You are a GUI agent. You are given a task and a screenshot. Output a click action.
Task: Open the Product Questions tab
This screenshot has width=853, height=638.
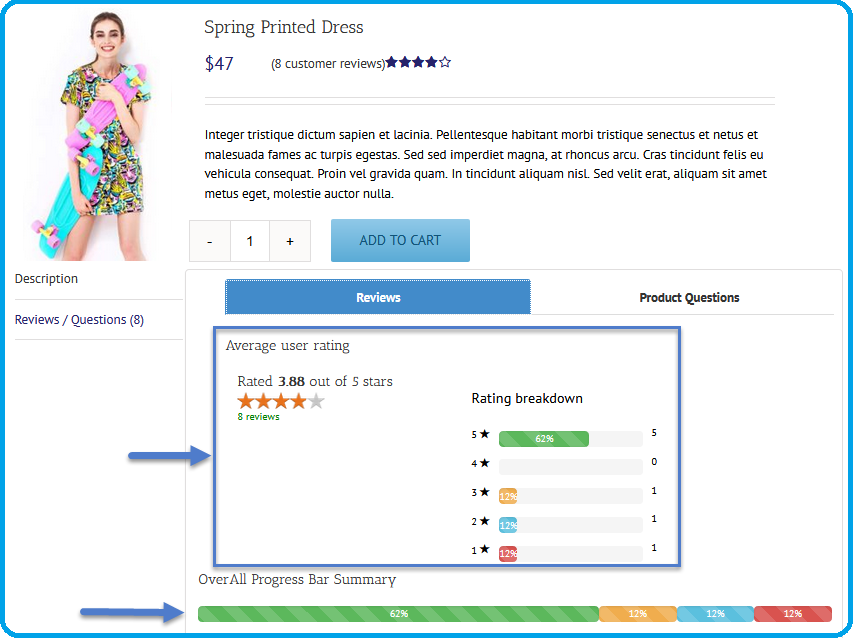click(689, 298)
